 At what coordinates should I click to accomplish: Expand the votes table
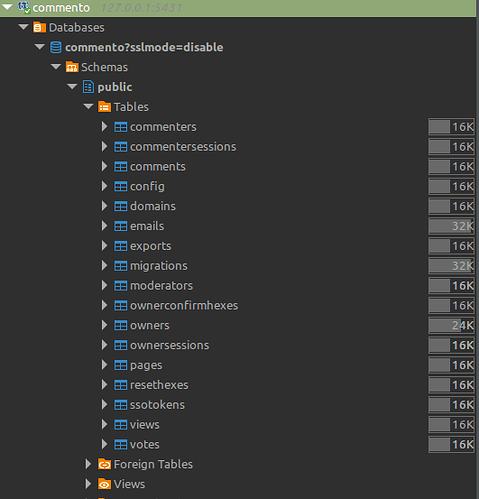coord(104,444)
